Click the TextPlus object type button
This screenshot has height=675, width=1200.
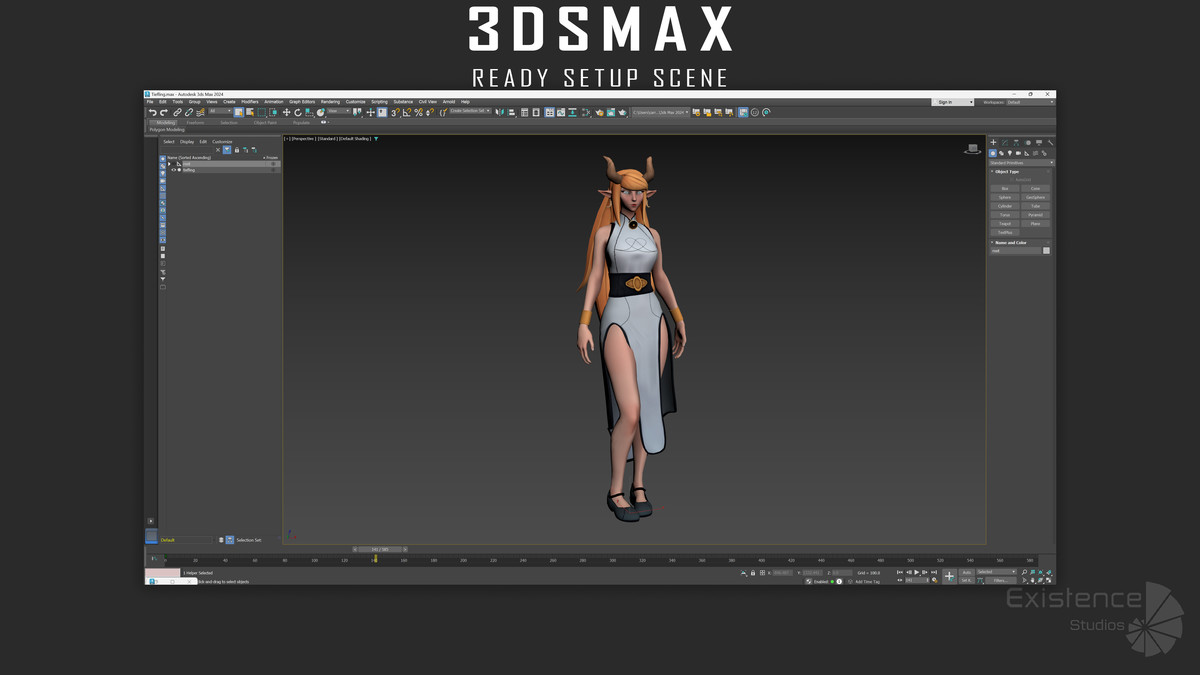(1005, 233)
